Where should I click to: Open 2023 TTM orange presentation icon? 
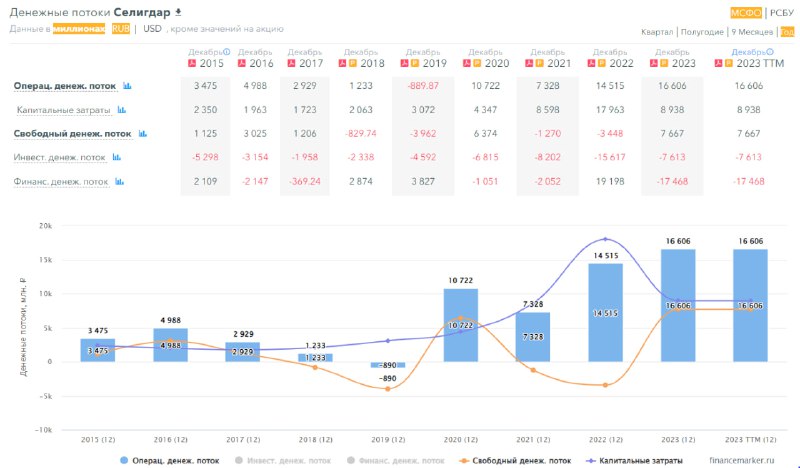[x=729, y=63]
